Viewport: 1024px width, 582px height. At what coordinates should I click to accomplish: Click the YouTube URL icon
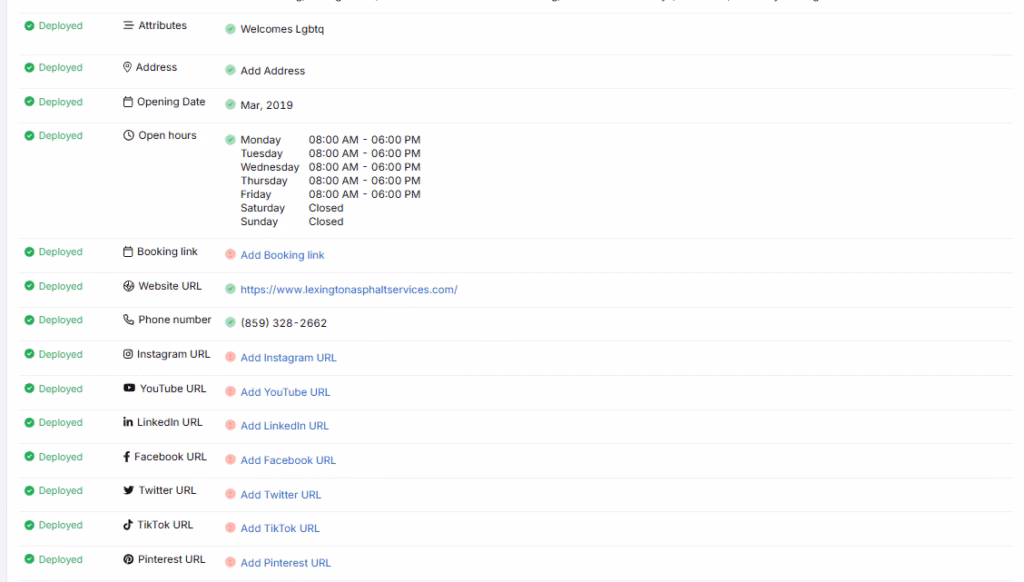(x=126, y=387)
